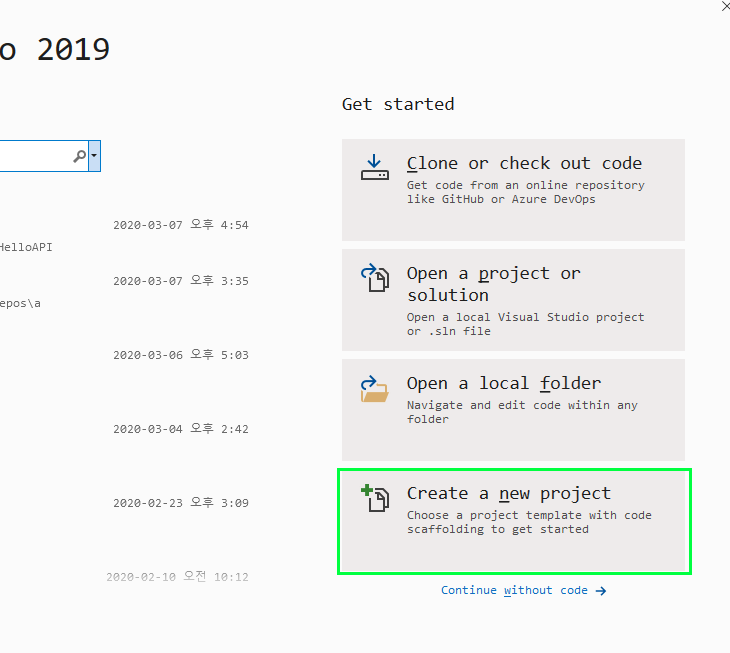Open the recent item dated 2020-03-06 오후 5:03
Screen dimensions: 730x653
tap(181, 355)
